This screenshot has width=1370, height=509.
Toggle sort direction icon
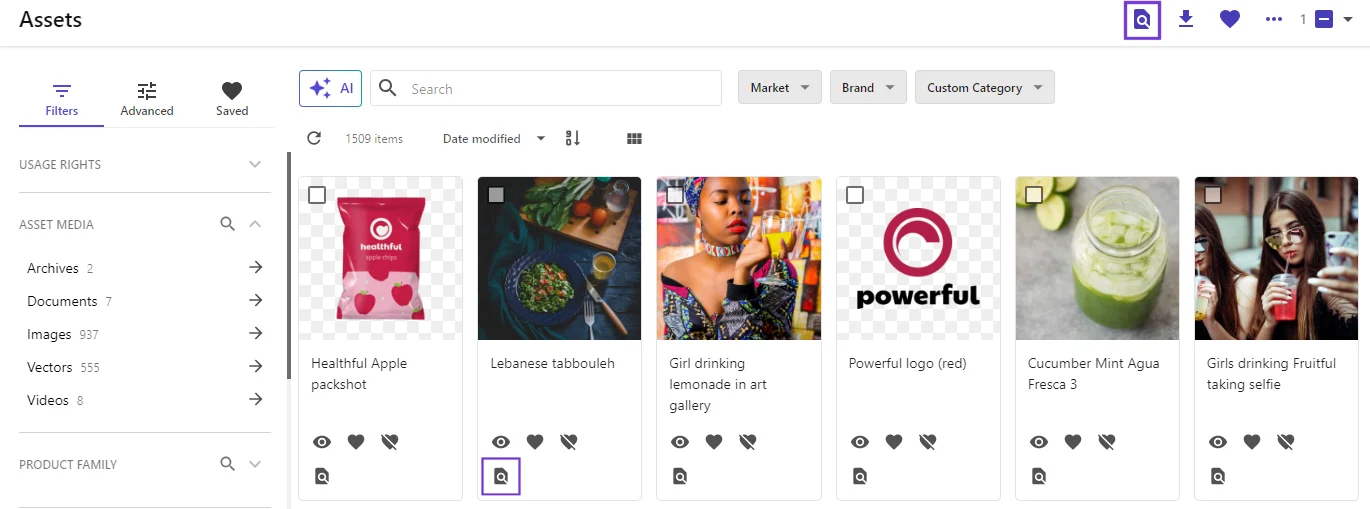(573, 138)
